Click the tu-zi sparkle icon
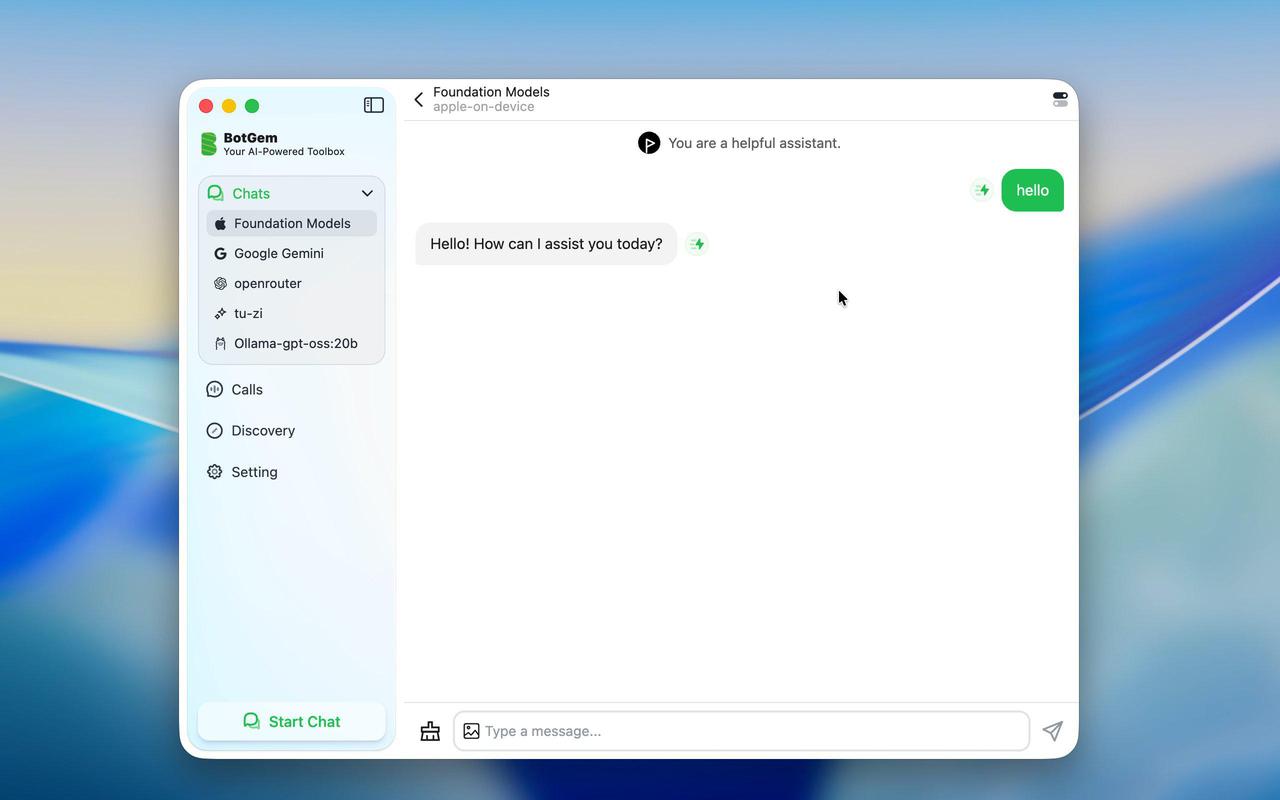Viewport: 1280px width, 800px height. click(x=220, y=313)
